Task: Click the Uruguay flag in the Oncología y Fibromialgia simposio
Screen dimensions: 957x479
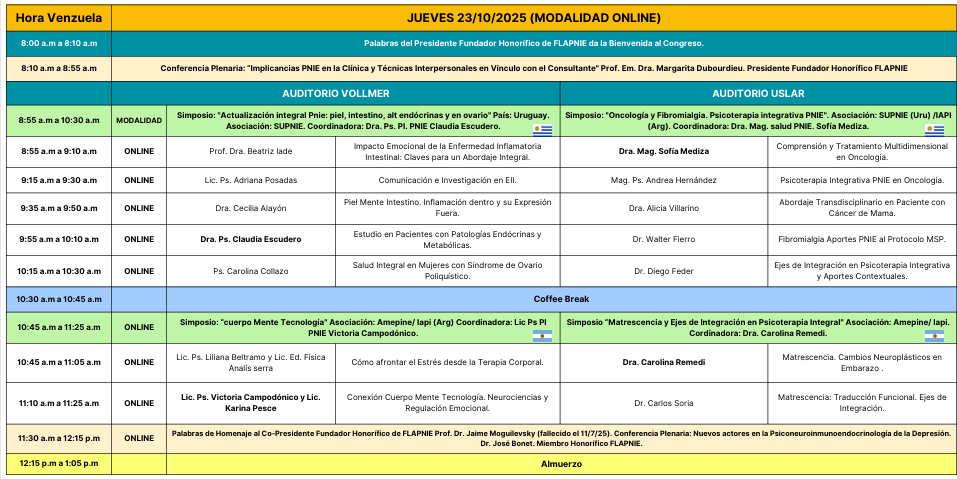Action: tap(934, 130)
